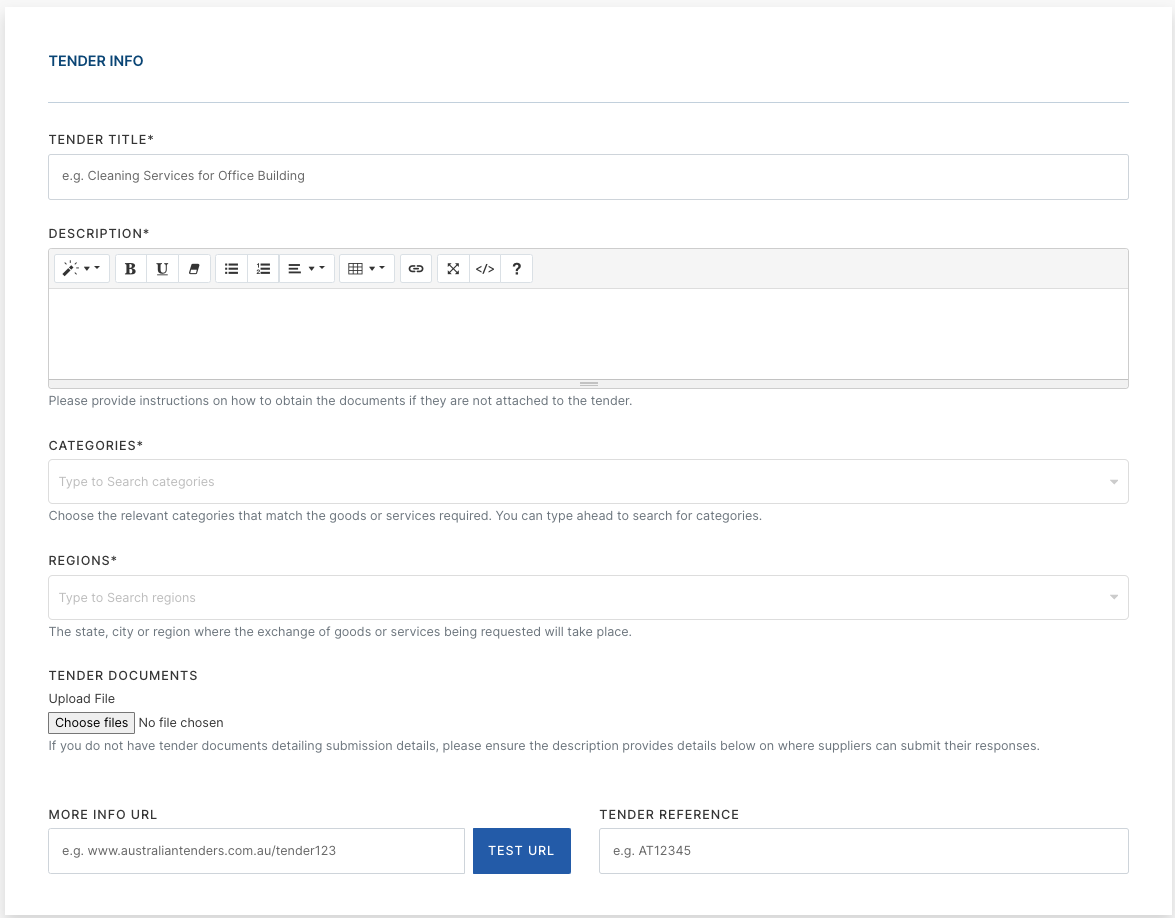Viewport: 1175px width, 918px height.
Task: Grab the description editor resize handle
Action: click(588, 384)
